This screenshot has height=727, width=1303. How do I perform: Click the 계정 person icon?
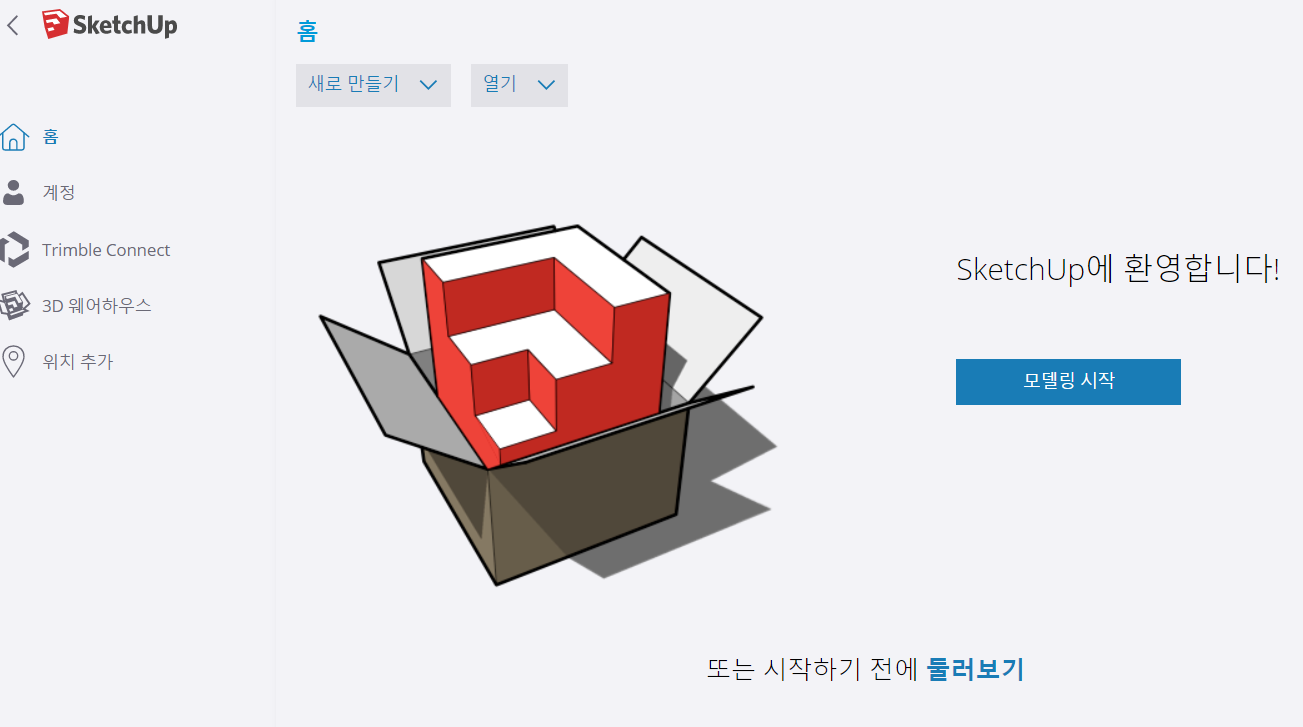pos(14,192)
